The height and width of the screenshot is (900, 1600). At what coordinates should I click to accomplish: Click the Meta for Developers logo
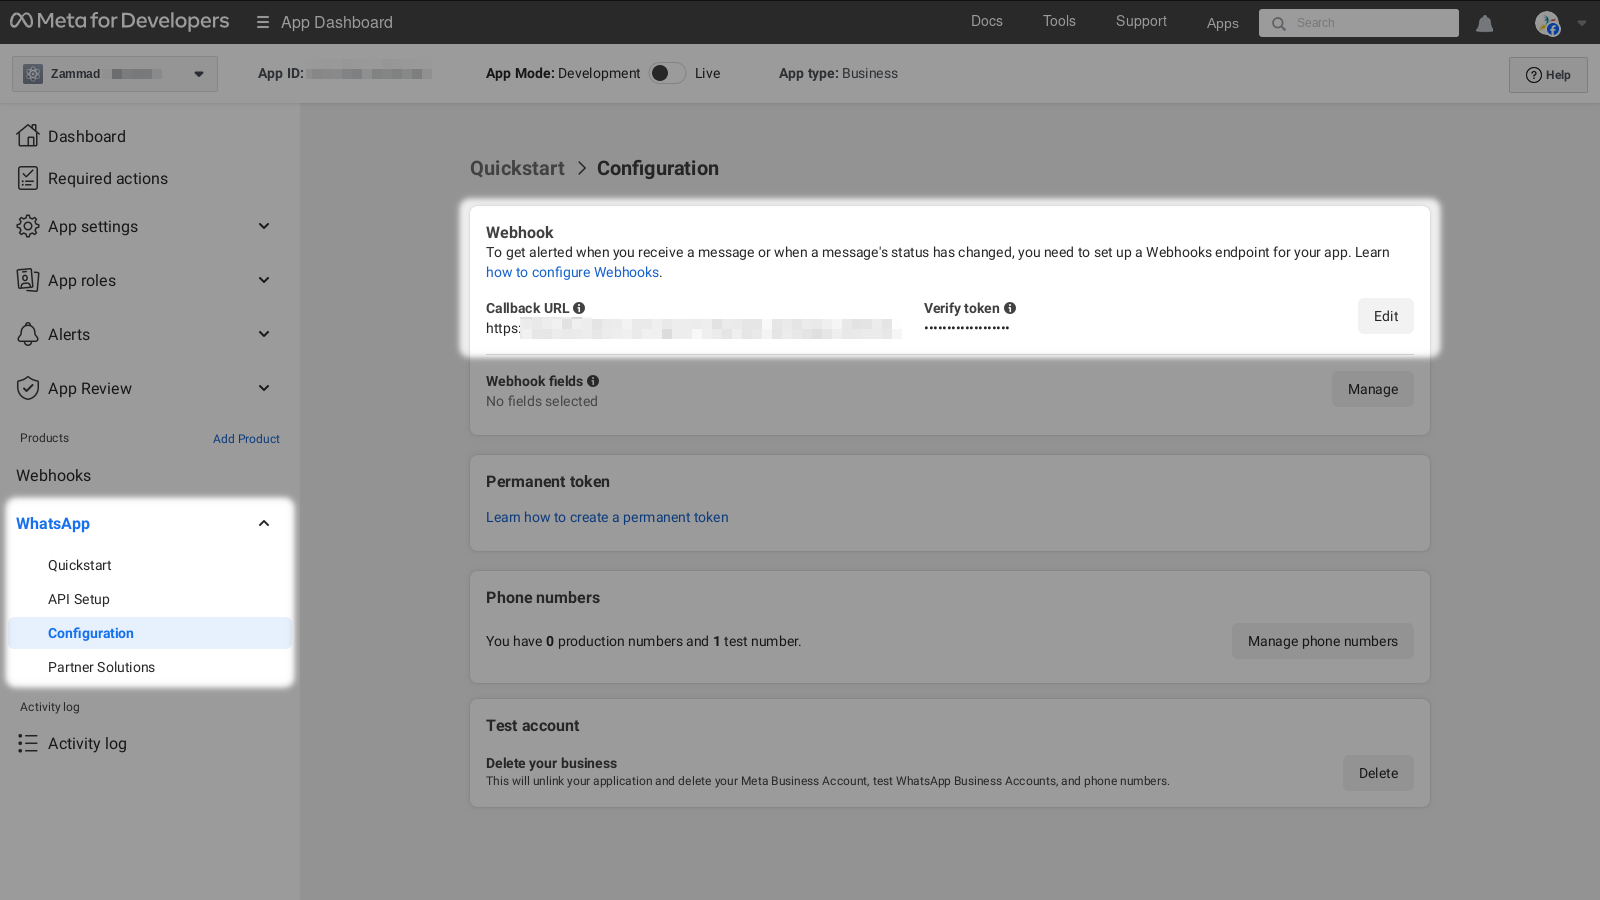click(120, 21)
